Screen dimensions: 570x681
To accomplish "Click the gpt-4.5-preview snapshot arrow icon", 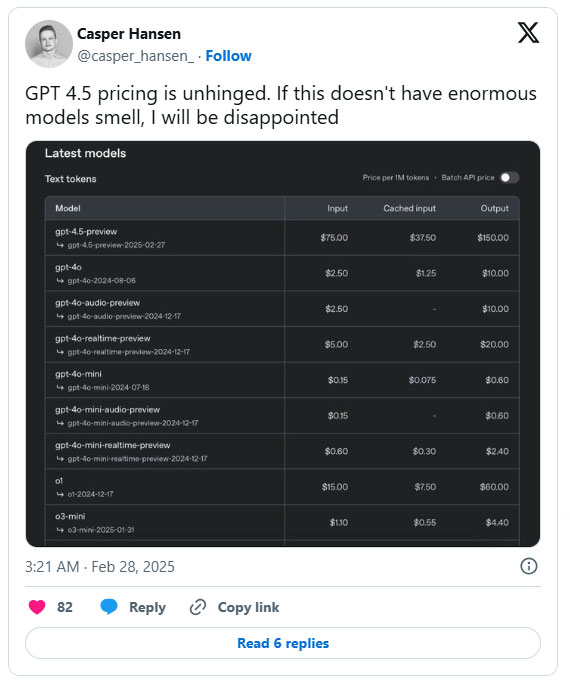I will pos(60,245).
